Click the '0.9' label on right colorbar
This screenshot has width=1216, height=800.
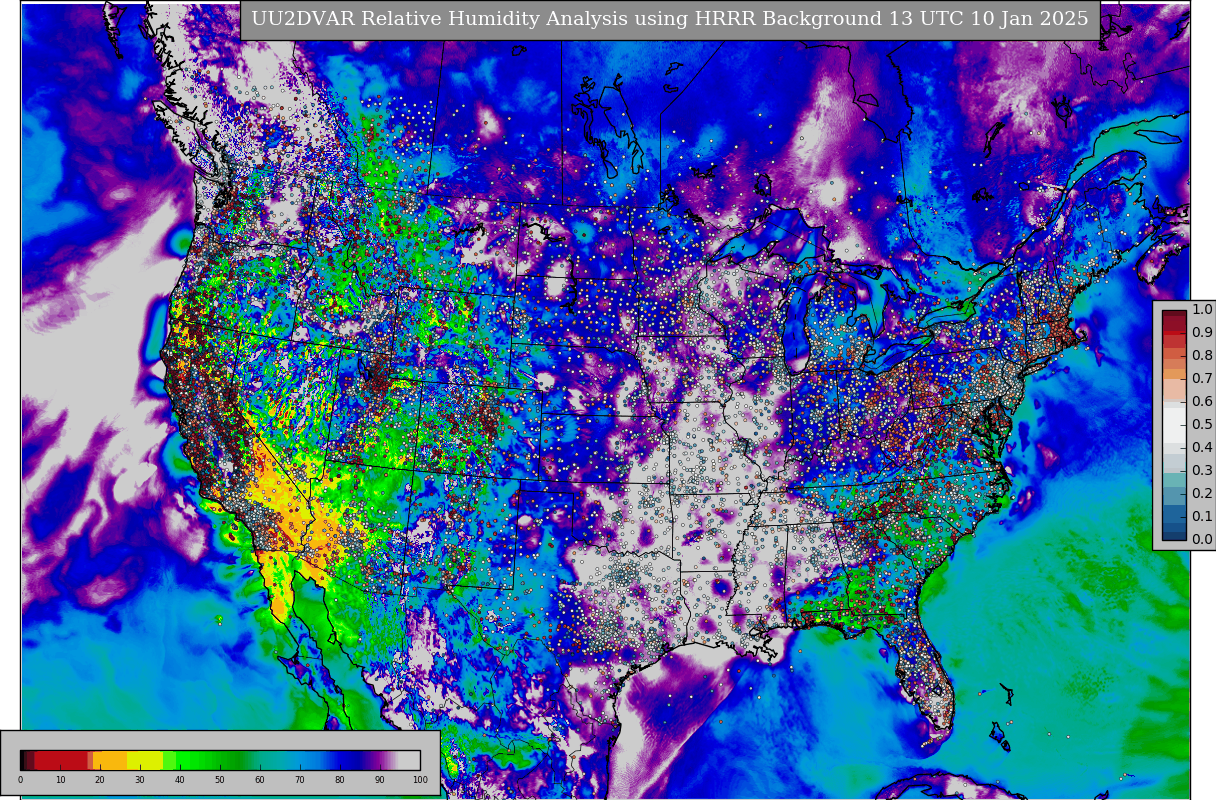1202,333
